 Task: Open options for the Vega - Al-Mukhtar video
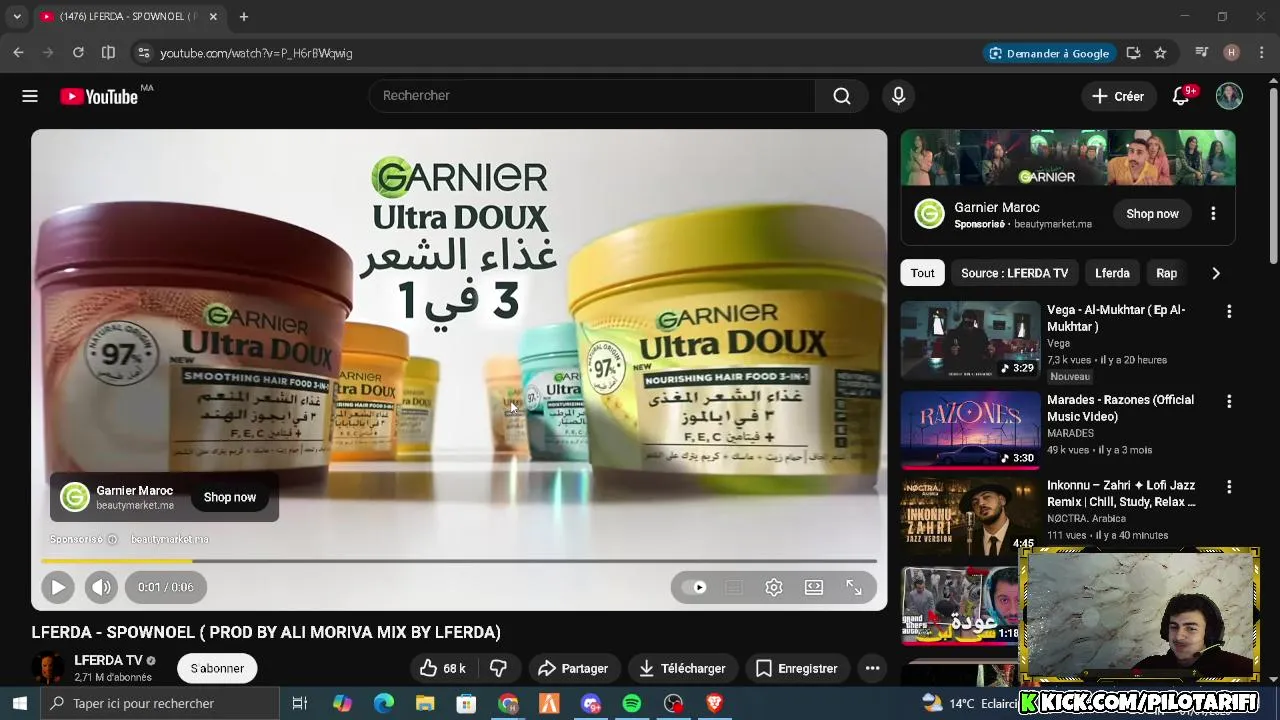pyautogui.click(x=1229, y=311)
